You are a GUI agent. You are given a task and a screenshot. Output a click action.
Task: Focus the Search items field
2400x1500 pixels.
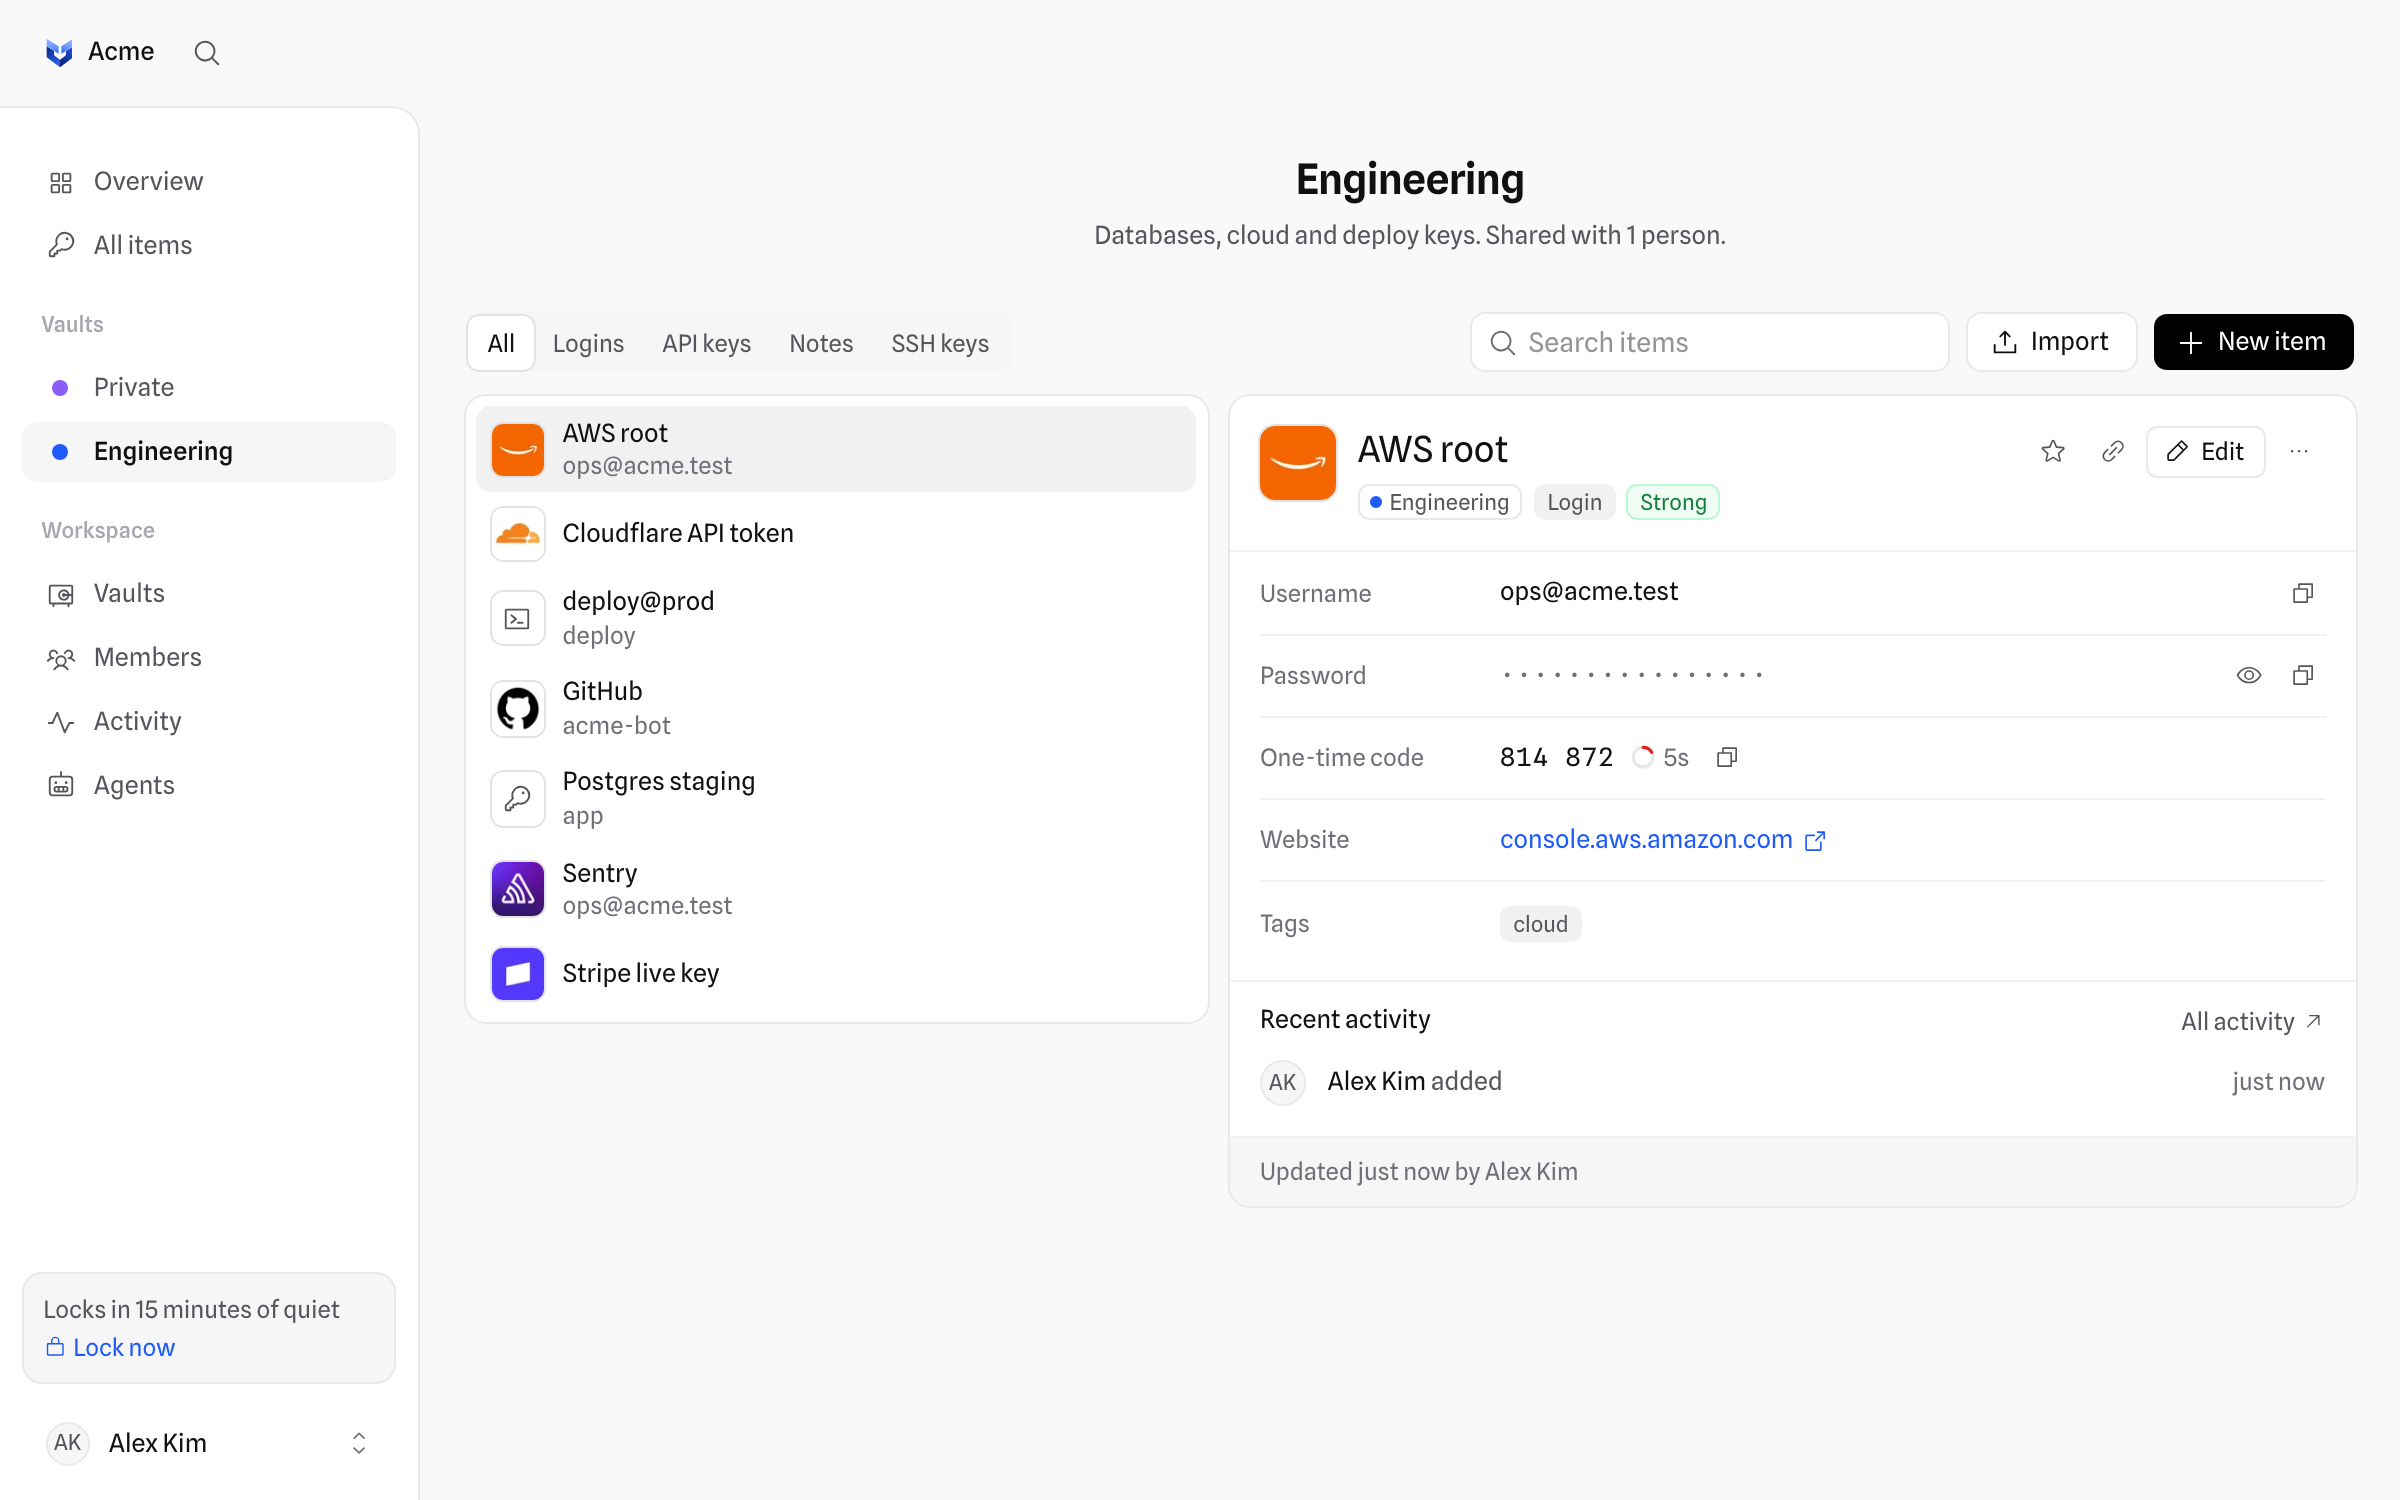click(x=1710, y=342)
